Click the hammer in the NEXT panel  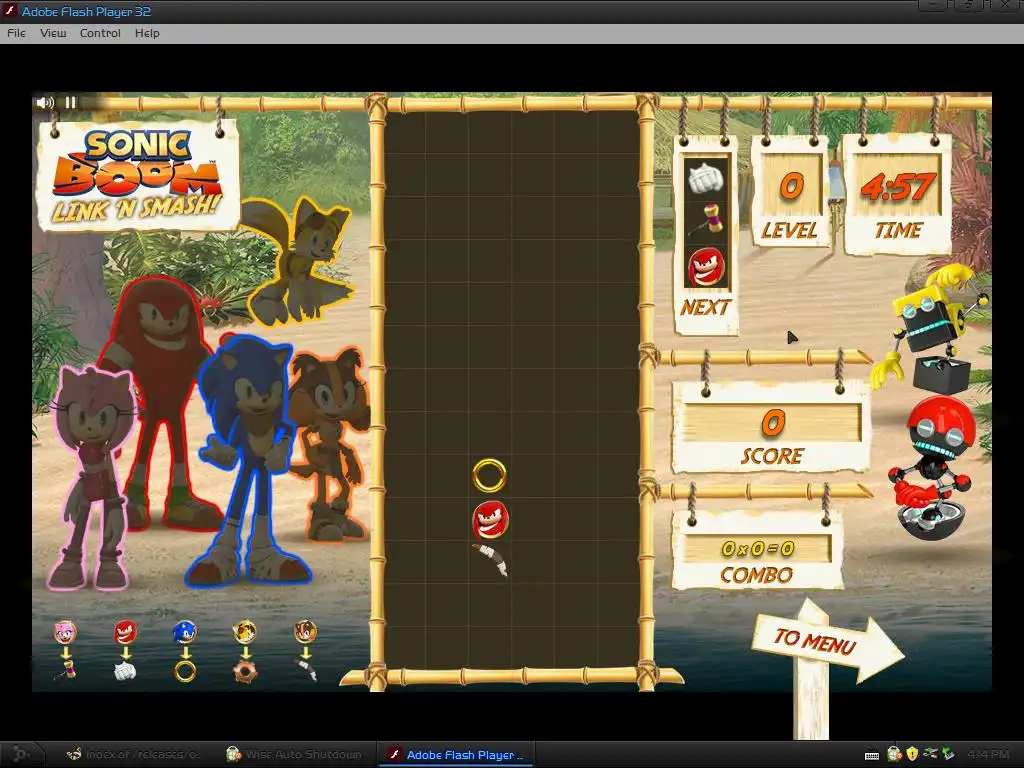[x=706, y=219]
